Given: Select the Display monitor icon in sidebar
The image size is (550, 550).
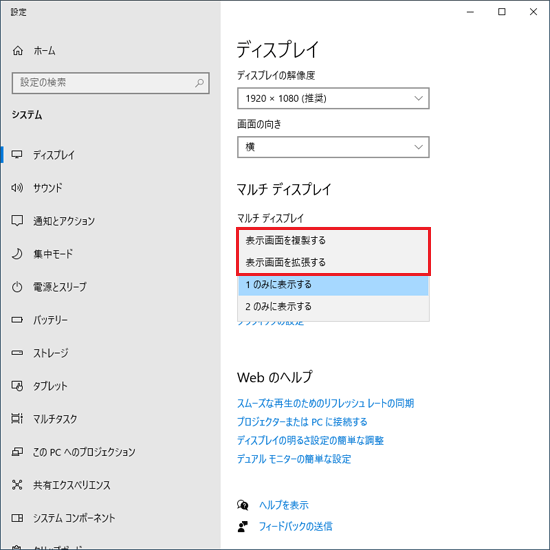Looking at the screenshot, I should point(17,155).
